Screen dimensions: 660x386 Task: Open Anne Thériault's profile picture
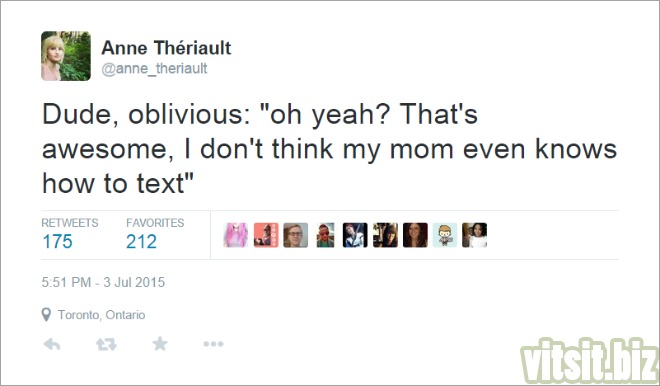coord(66,56)
